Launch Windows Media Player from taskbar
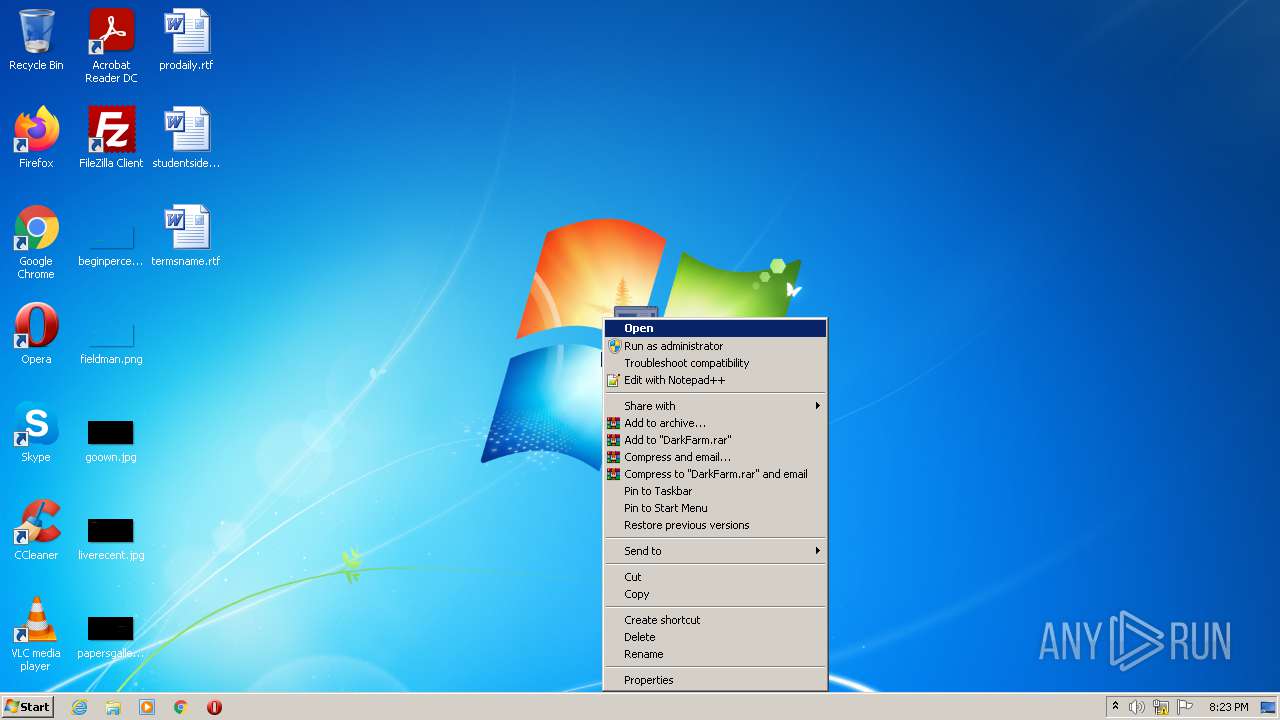The width and height of the screenshot is (1280, 720). click(147, 707)
